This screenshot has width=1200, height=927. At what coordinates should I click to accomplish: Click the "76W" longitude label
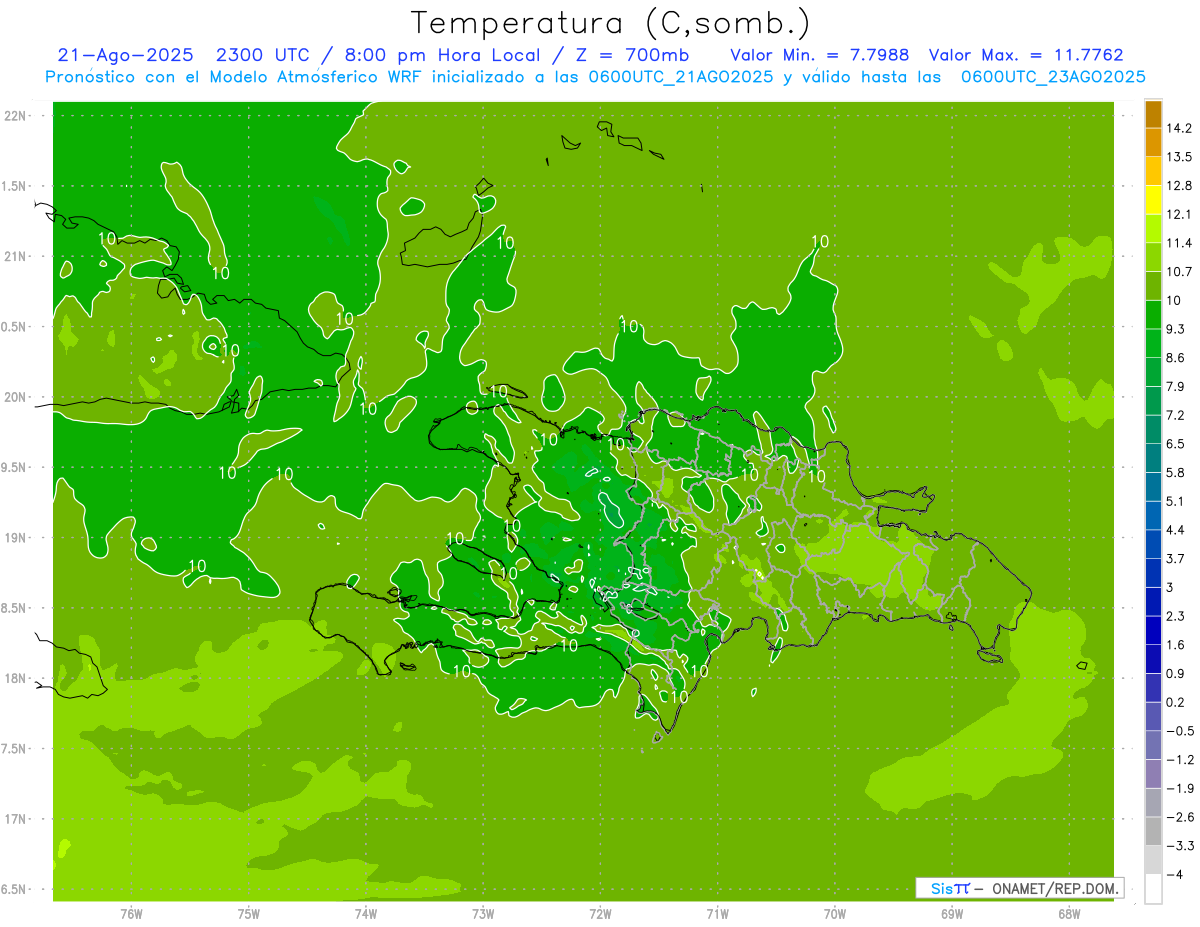tap(131, 913)
